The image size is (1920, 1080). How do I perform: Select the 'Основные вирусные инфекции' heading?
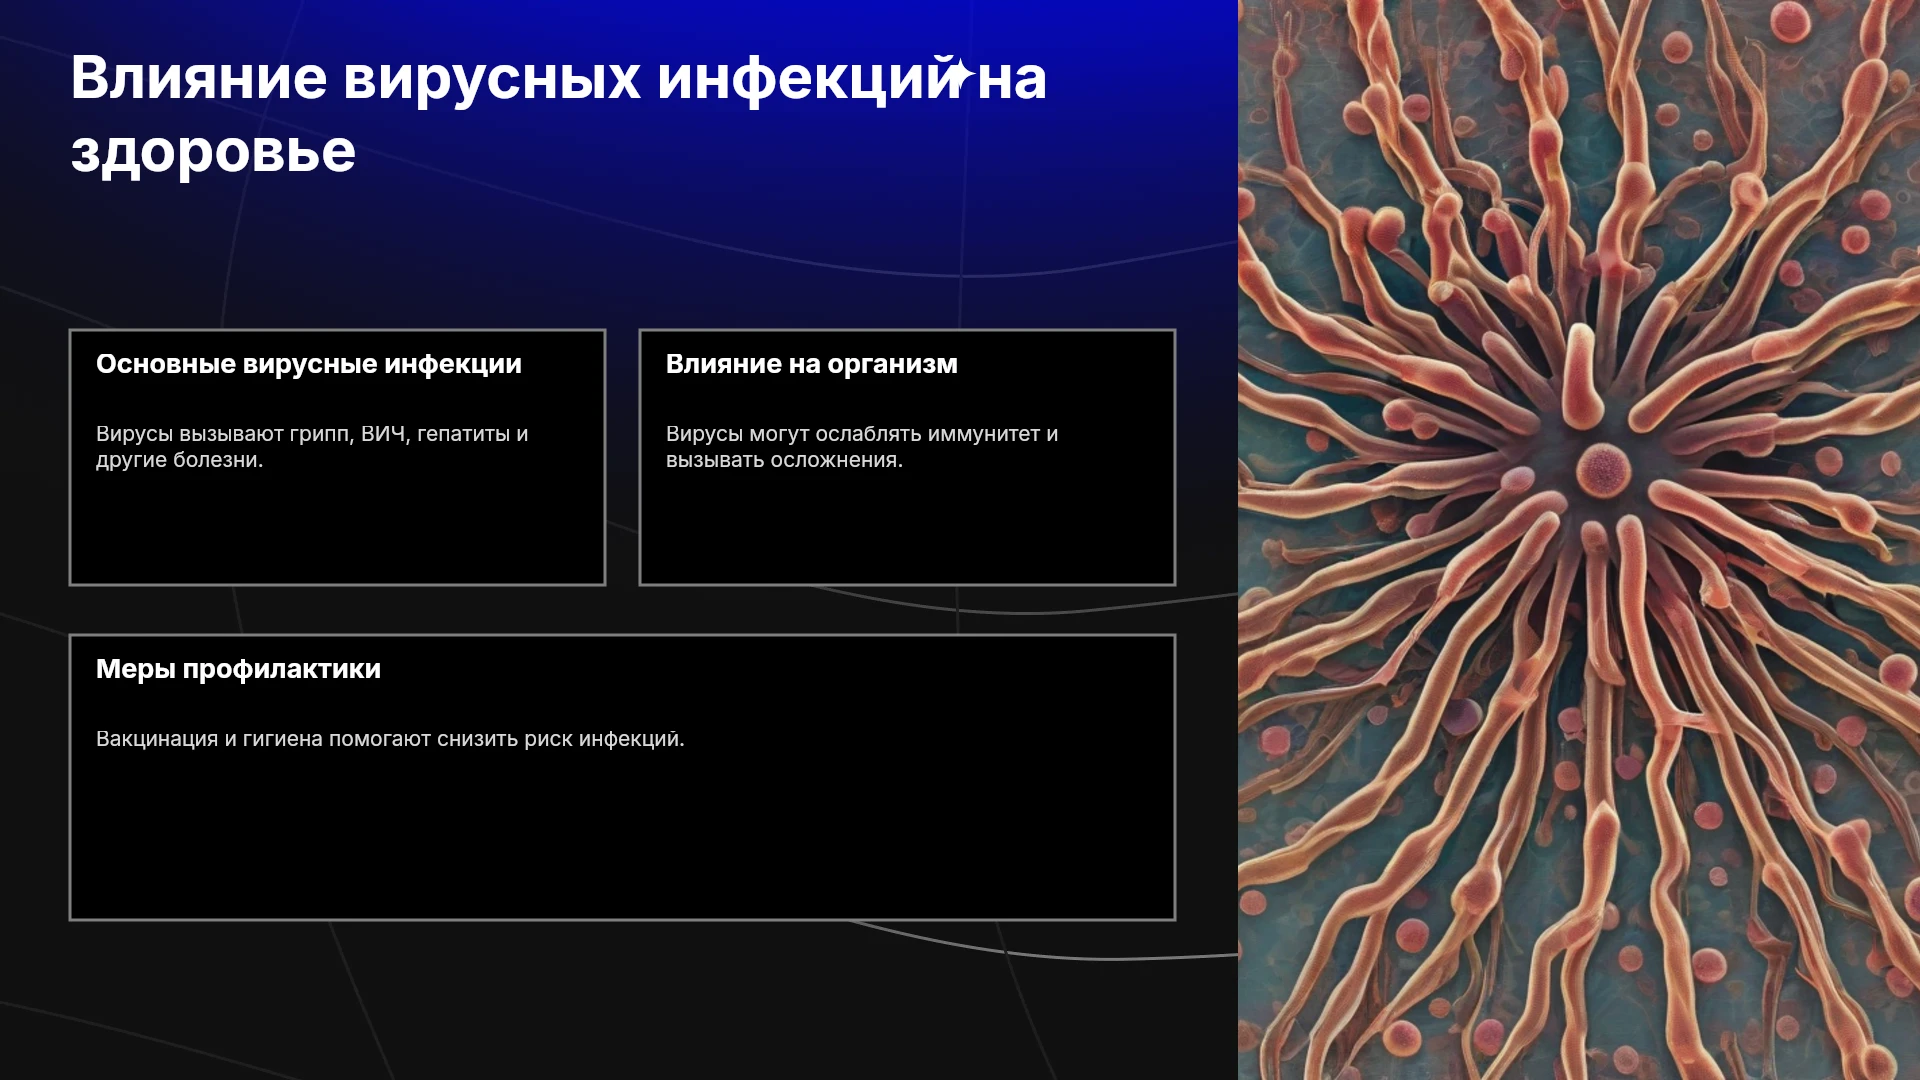tap(309, 364)
